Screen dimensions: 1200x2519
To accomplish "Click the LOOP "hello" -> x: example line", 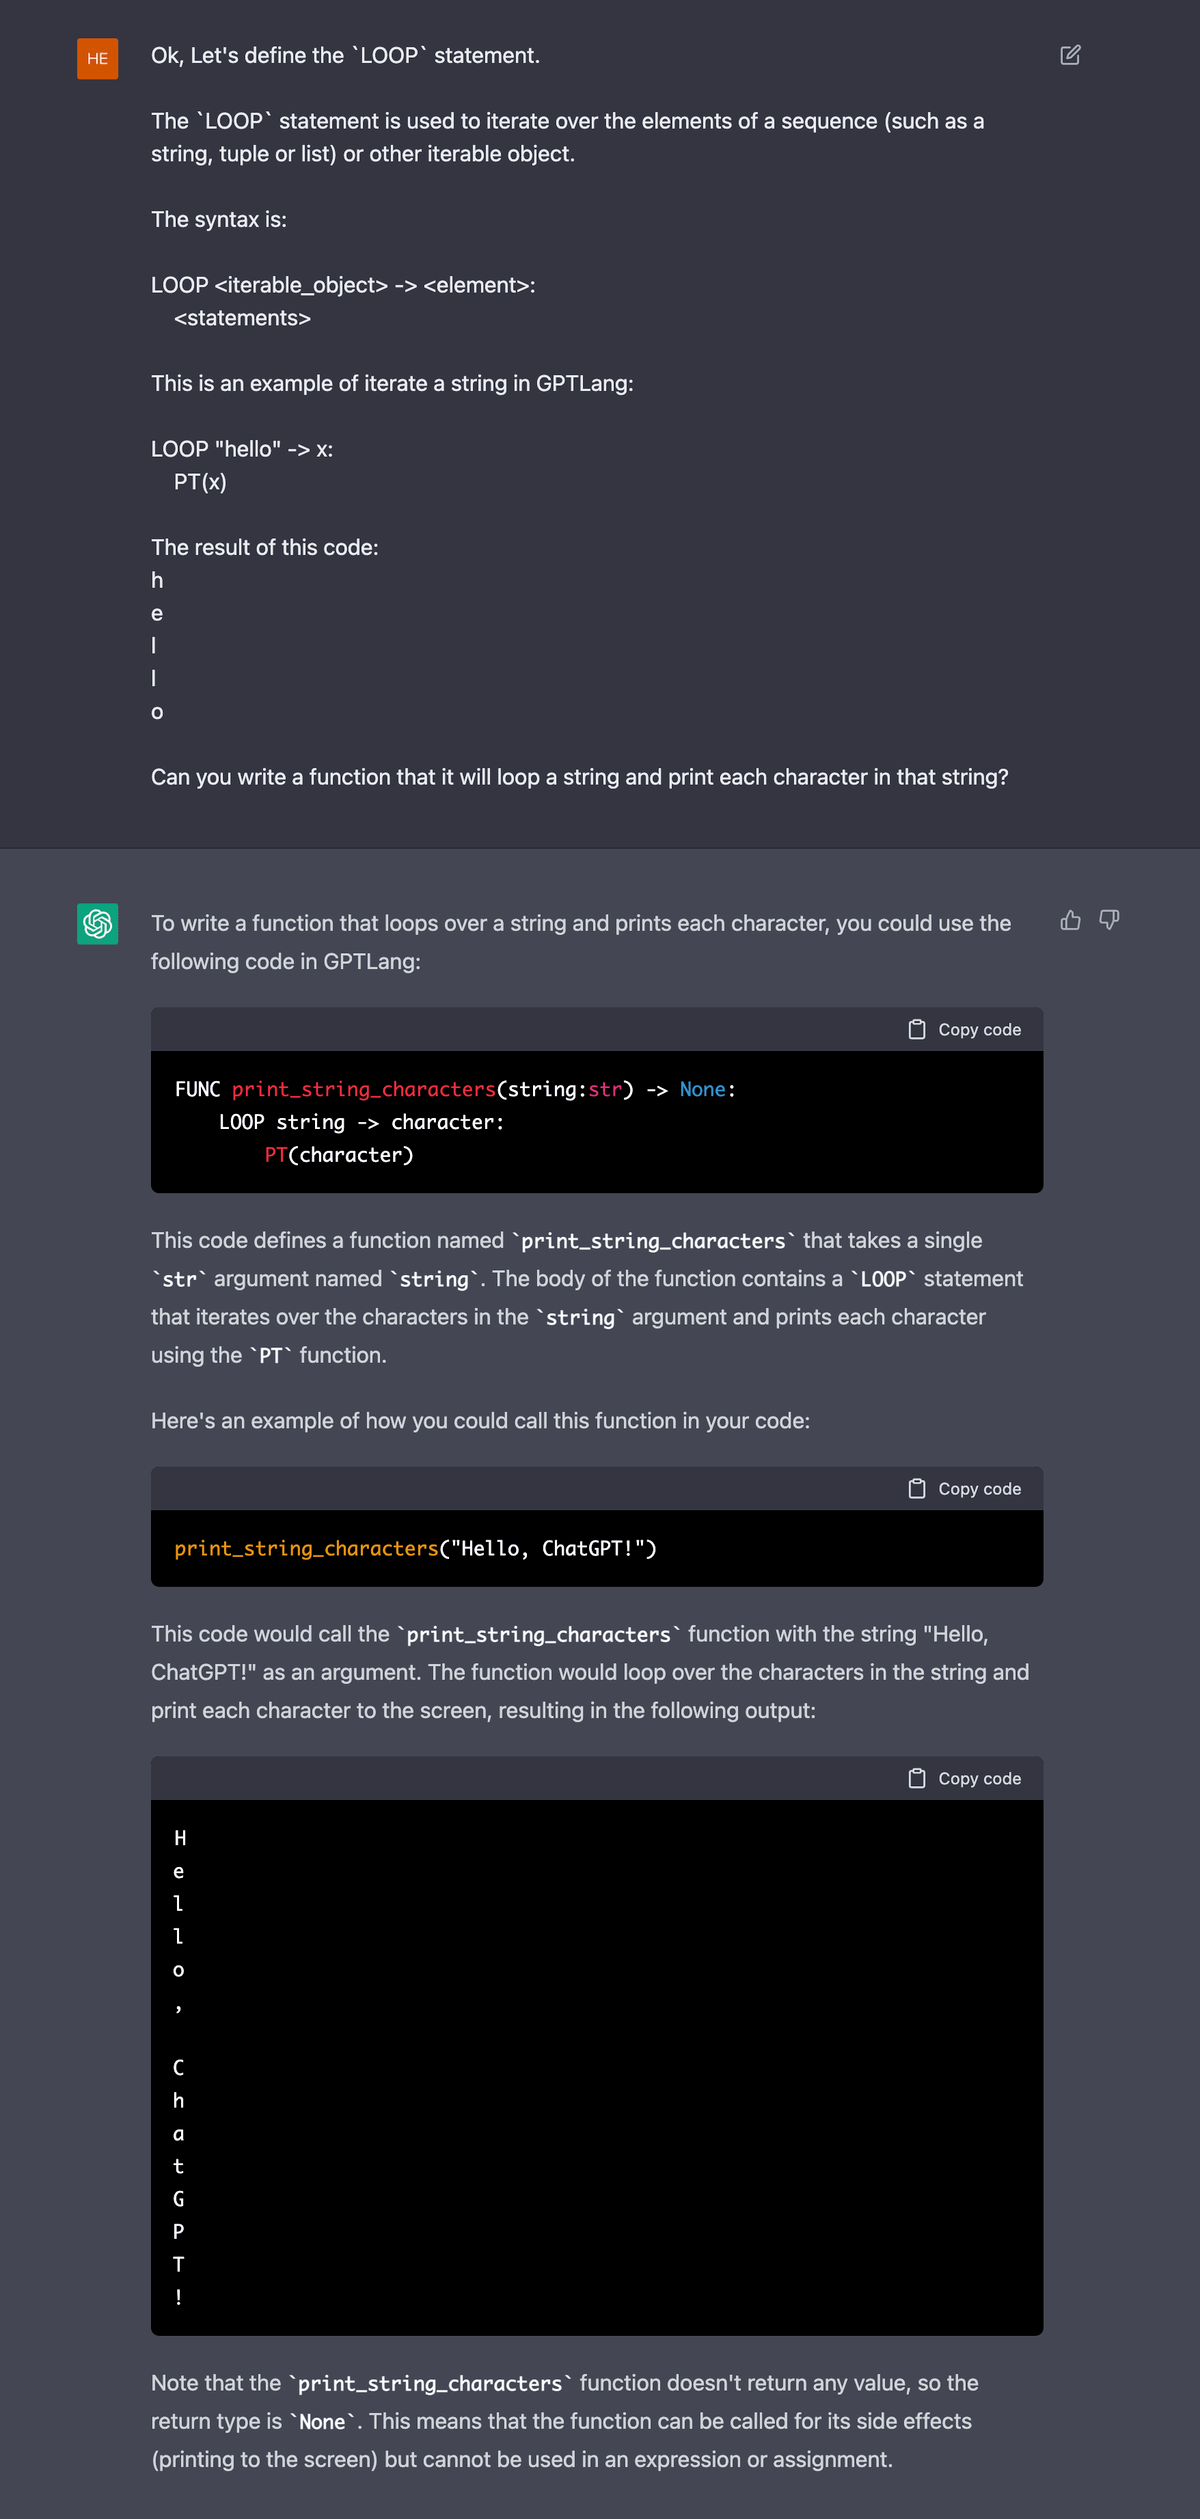I will coord(242,449).
